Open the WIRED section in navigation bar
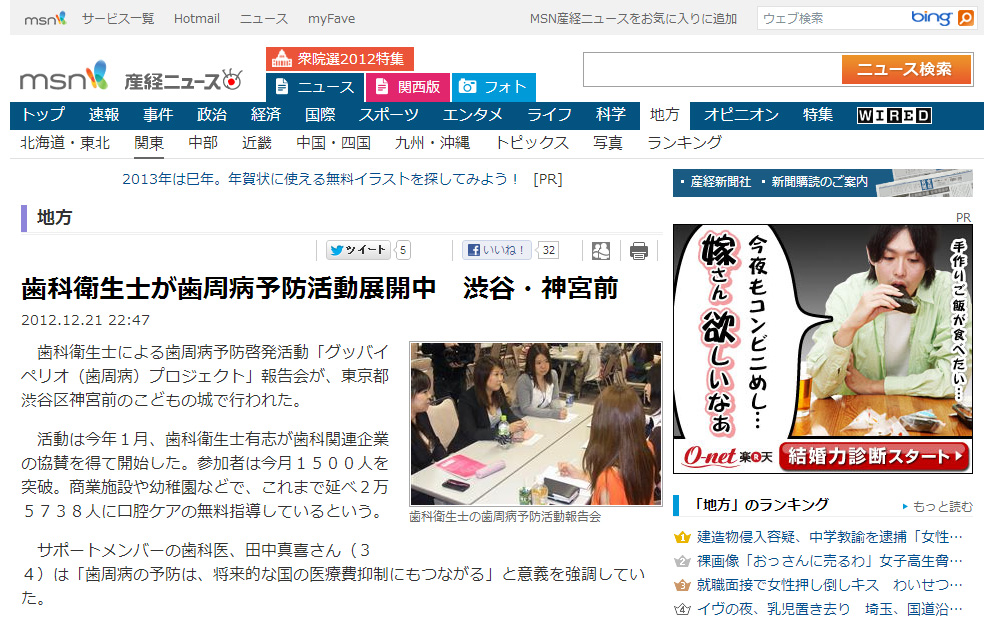 [894, 115]
